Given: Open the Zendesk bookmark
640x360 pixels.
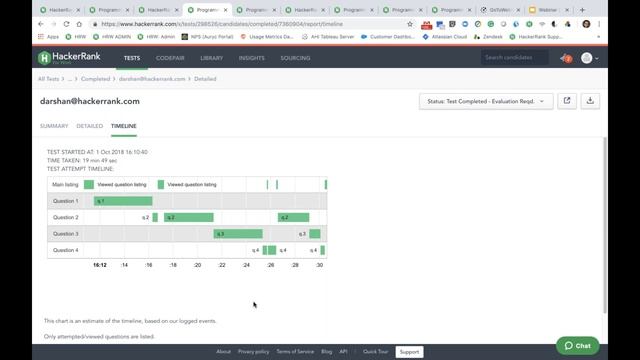Looking at the screenshot, I should pyautogui.click(x=488, y=37).
